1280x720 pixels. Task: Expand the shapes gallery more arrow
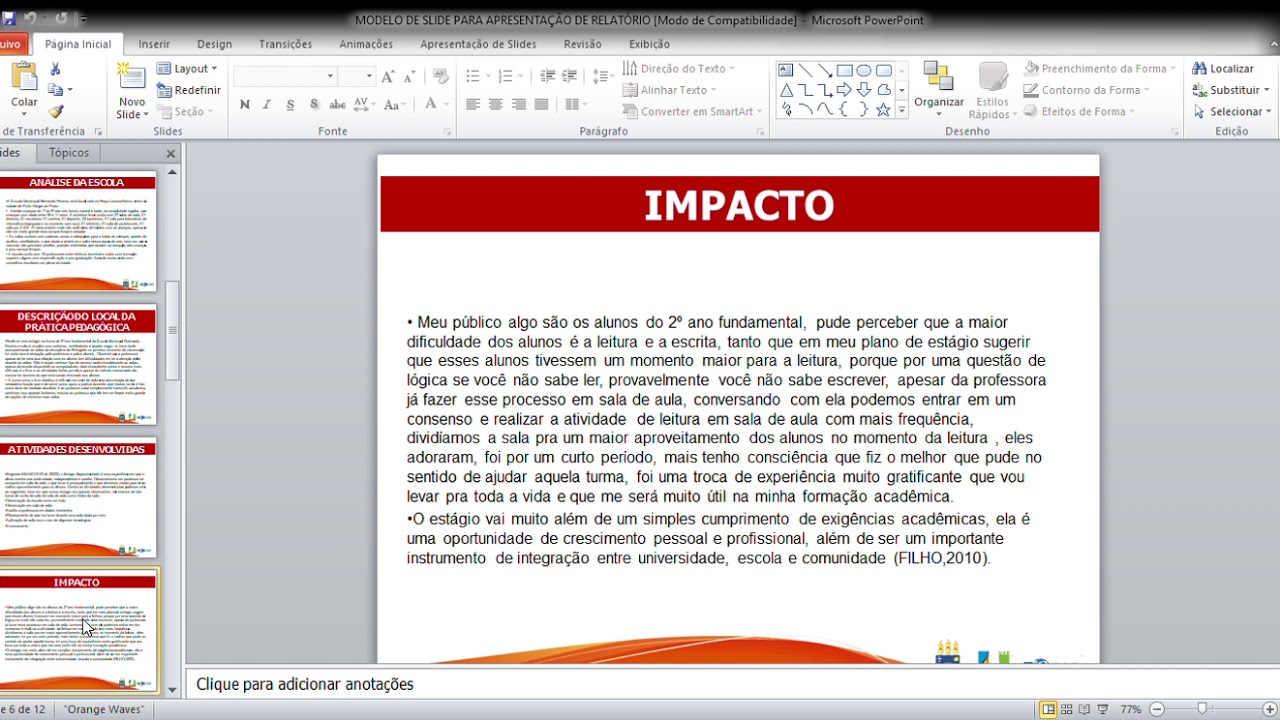click(x=902, y=110)
